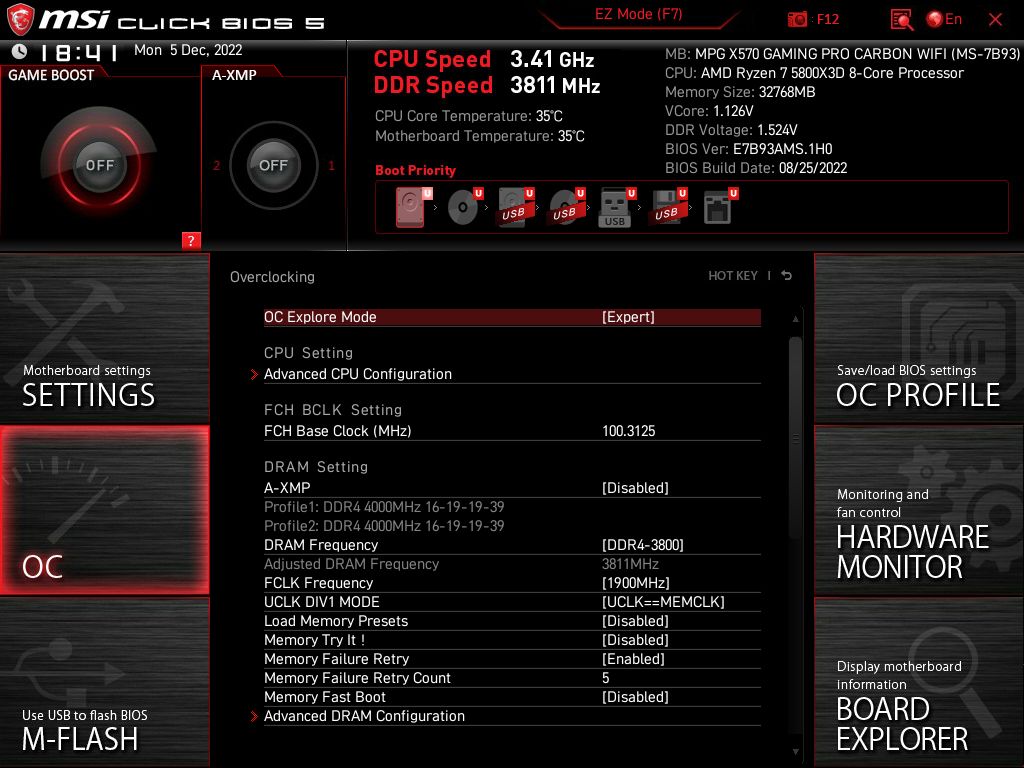Open the BIOS search magnifier icon

coord(902,20)
